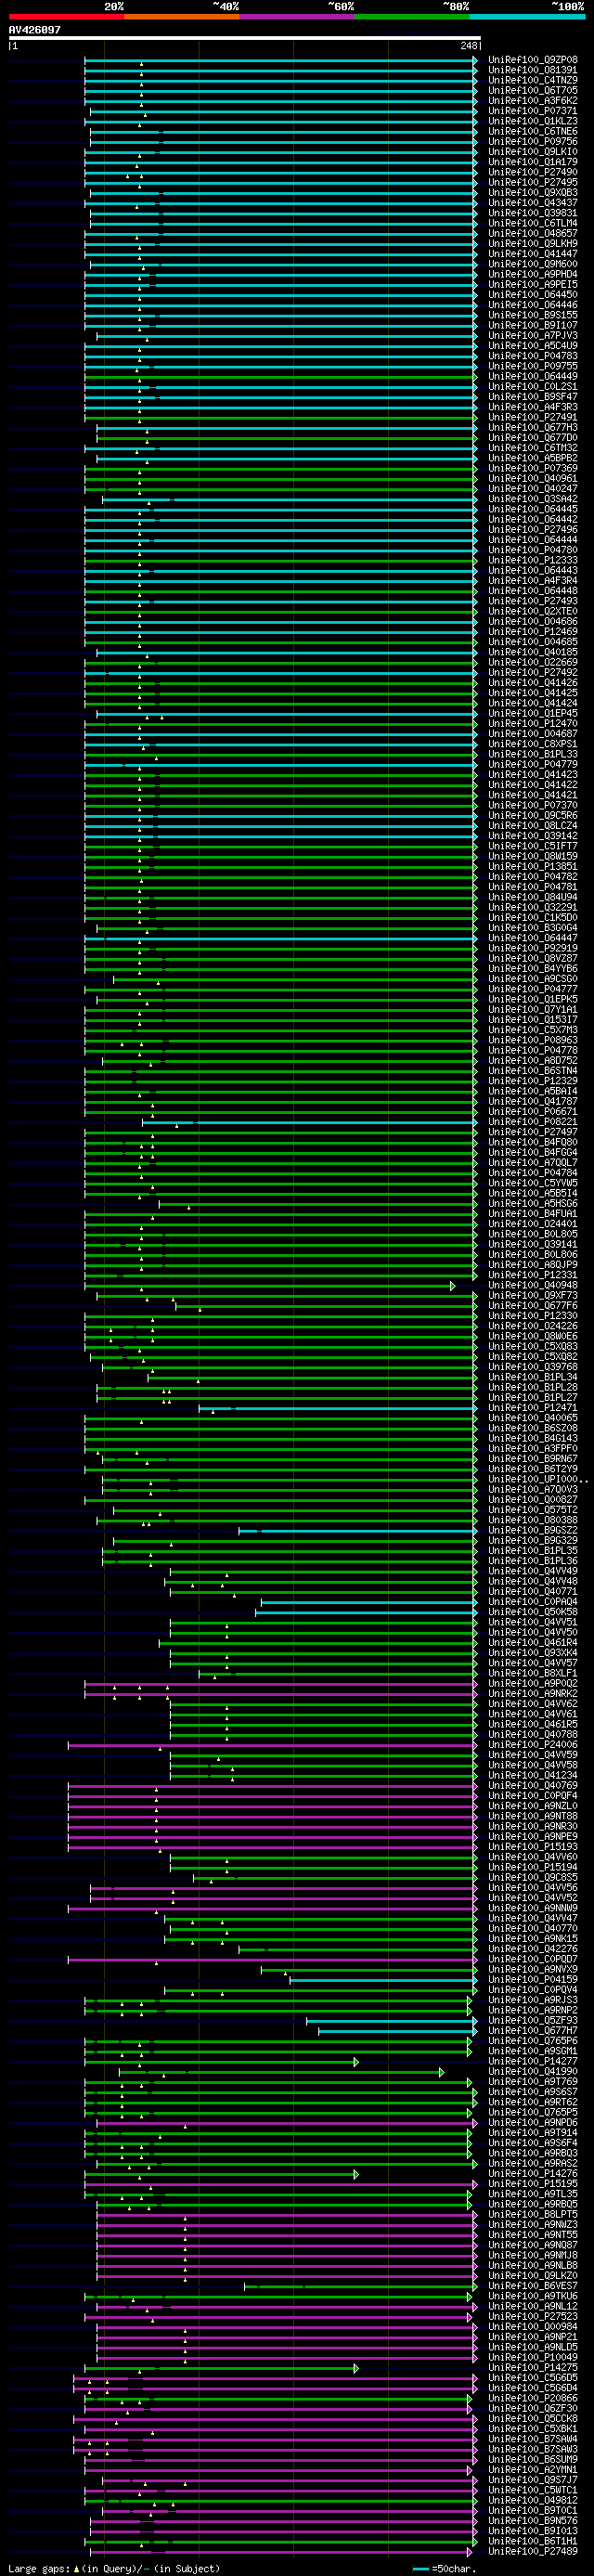Click the purple ~60% identity color segment

point(297,17)
